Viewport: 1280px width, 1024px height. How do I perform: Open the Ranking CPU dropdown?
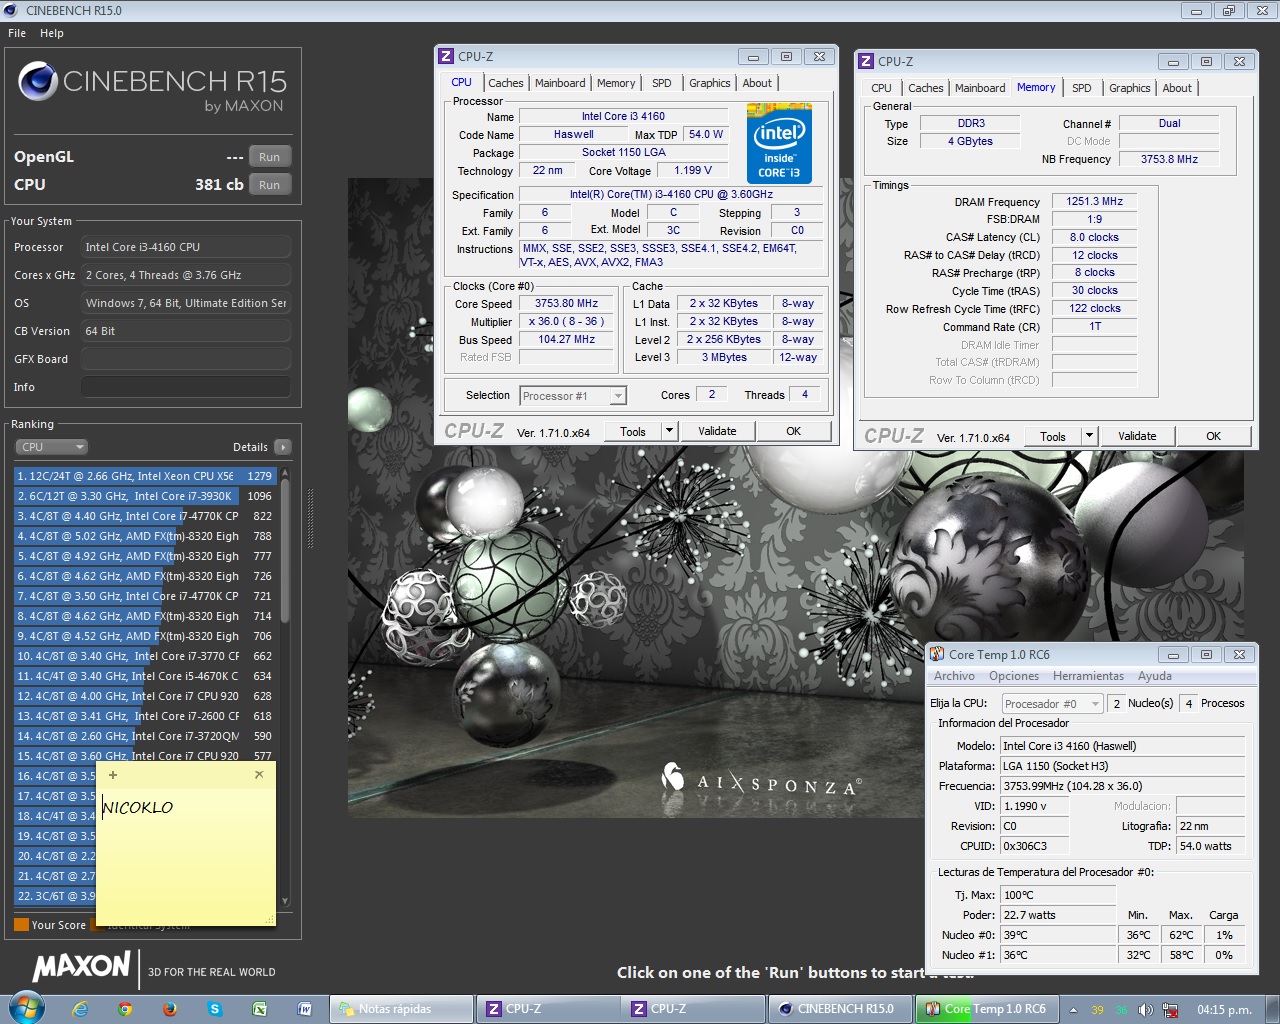(52, 447)
